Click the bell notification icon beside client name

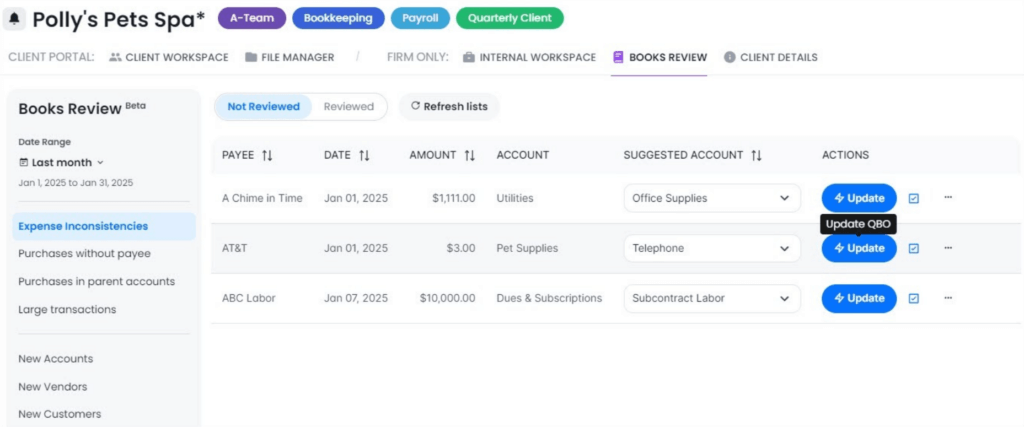(x=17, y=19)
